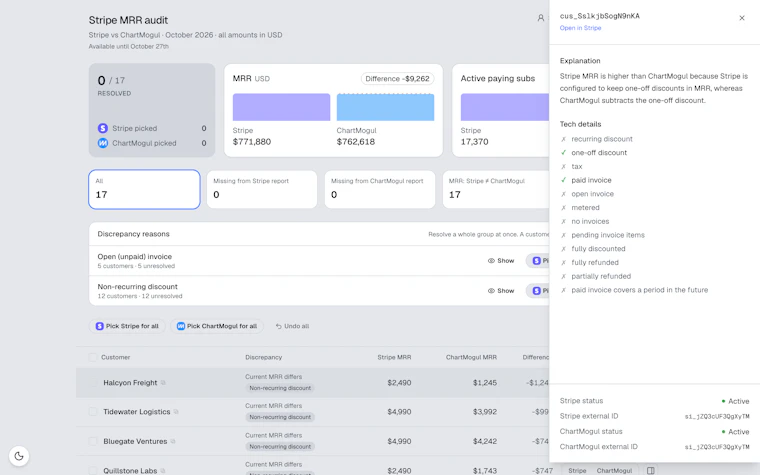Viewport: 760px width, 475px height.
Task: Open side panel icon in Quillstone Labs row
Action: [x=650, y=471]
